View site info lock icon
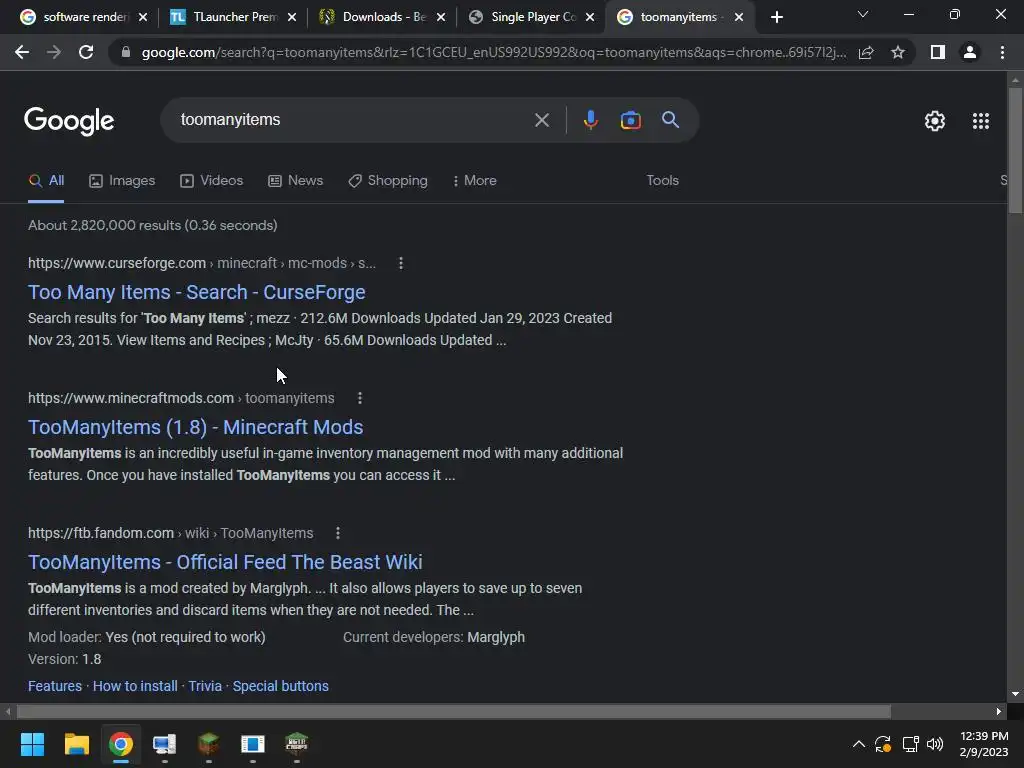This screenshot has height=768, width=1024. pyautogui.click(x=126, y=52)
